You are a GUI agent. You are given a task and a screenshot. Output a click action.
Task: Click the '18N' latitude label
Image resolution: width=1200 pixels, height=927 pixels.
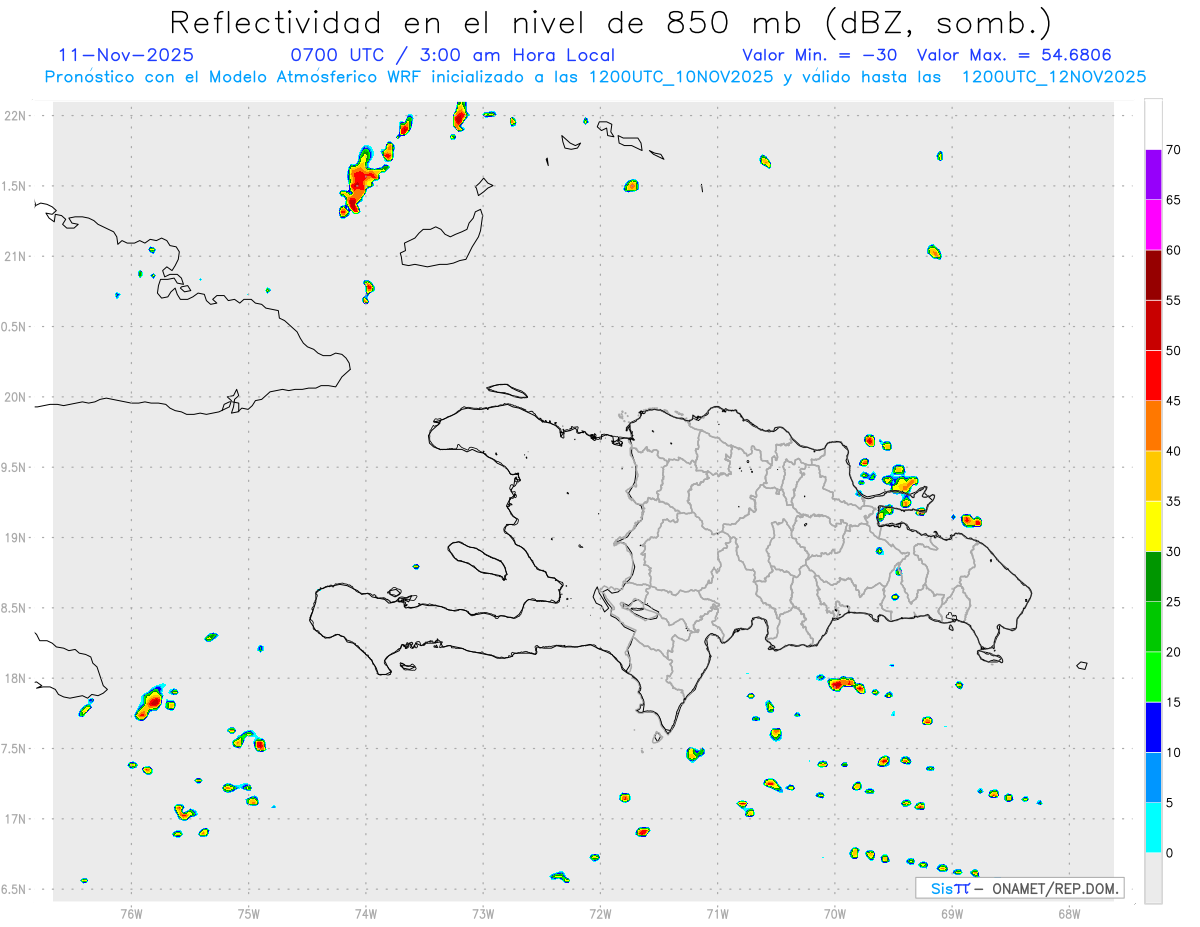coord(15,679)
